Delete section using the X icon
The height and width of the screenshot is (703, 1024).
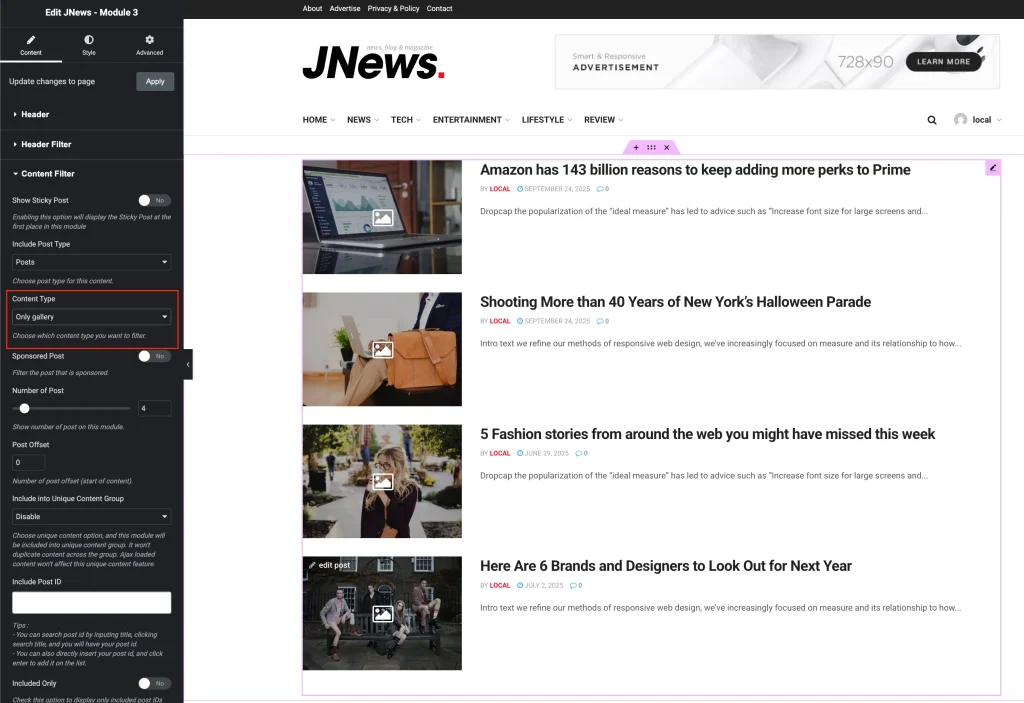pos(667,148)
